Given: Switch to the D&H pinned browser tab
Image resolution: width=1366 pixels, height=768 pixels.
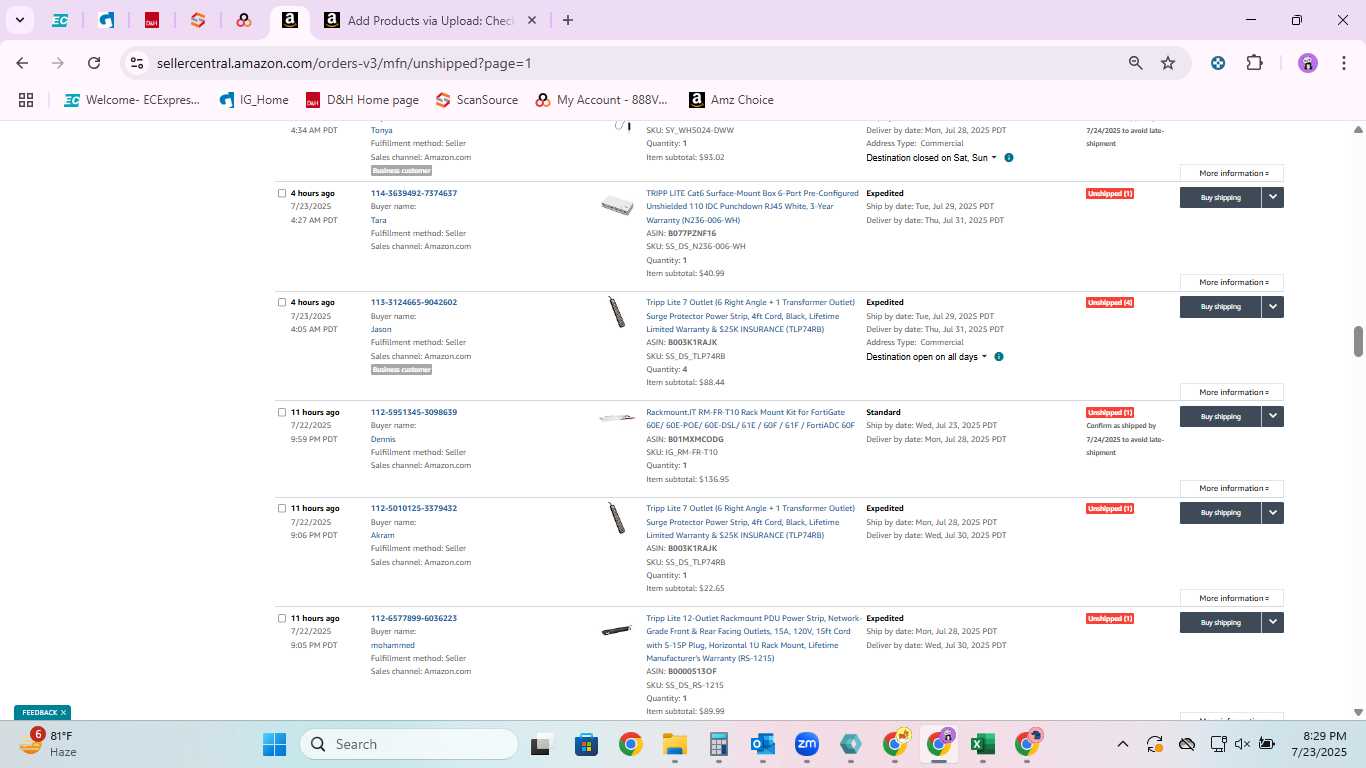Looking at the screenshot, I should pyautogui.click(x=152, y=20).
